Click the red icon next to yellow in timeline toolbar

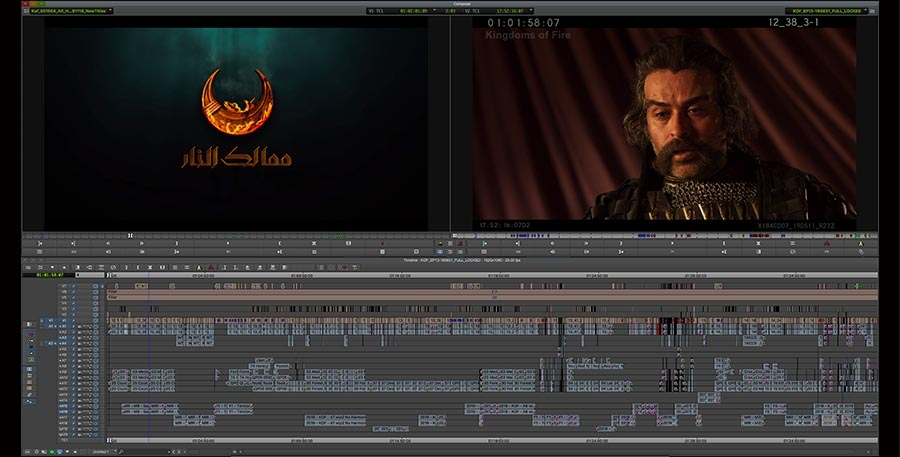tap(211, 267)
